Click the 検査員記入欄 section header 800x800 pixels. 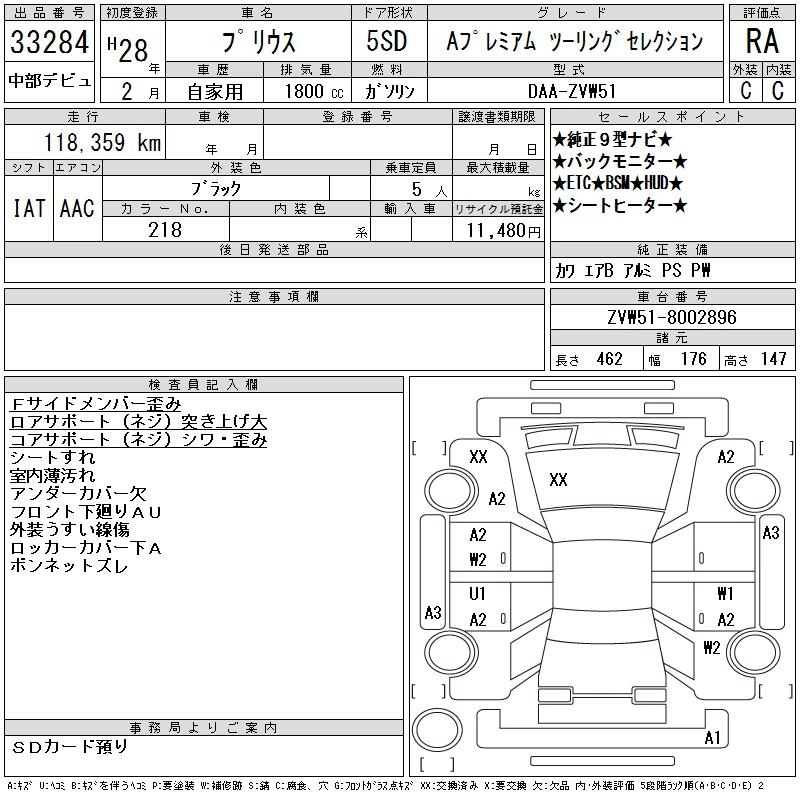click(203, 384)
